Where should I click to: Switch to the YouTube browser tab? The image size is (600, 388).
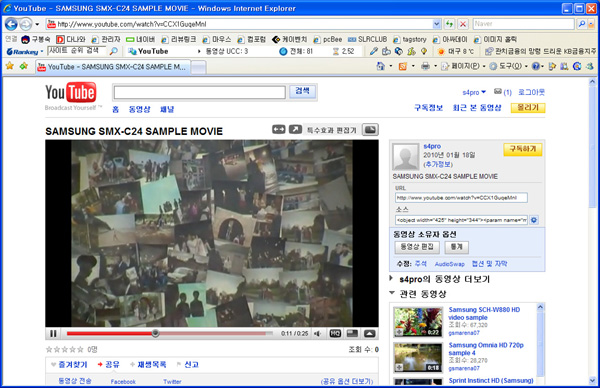point(113,67)
